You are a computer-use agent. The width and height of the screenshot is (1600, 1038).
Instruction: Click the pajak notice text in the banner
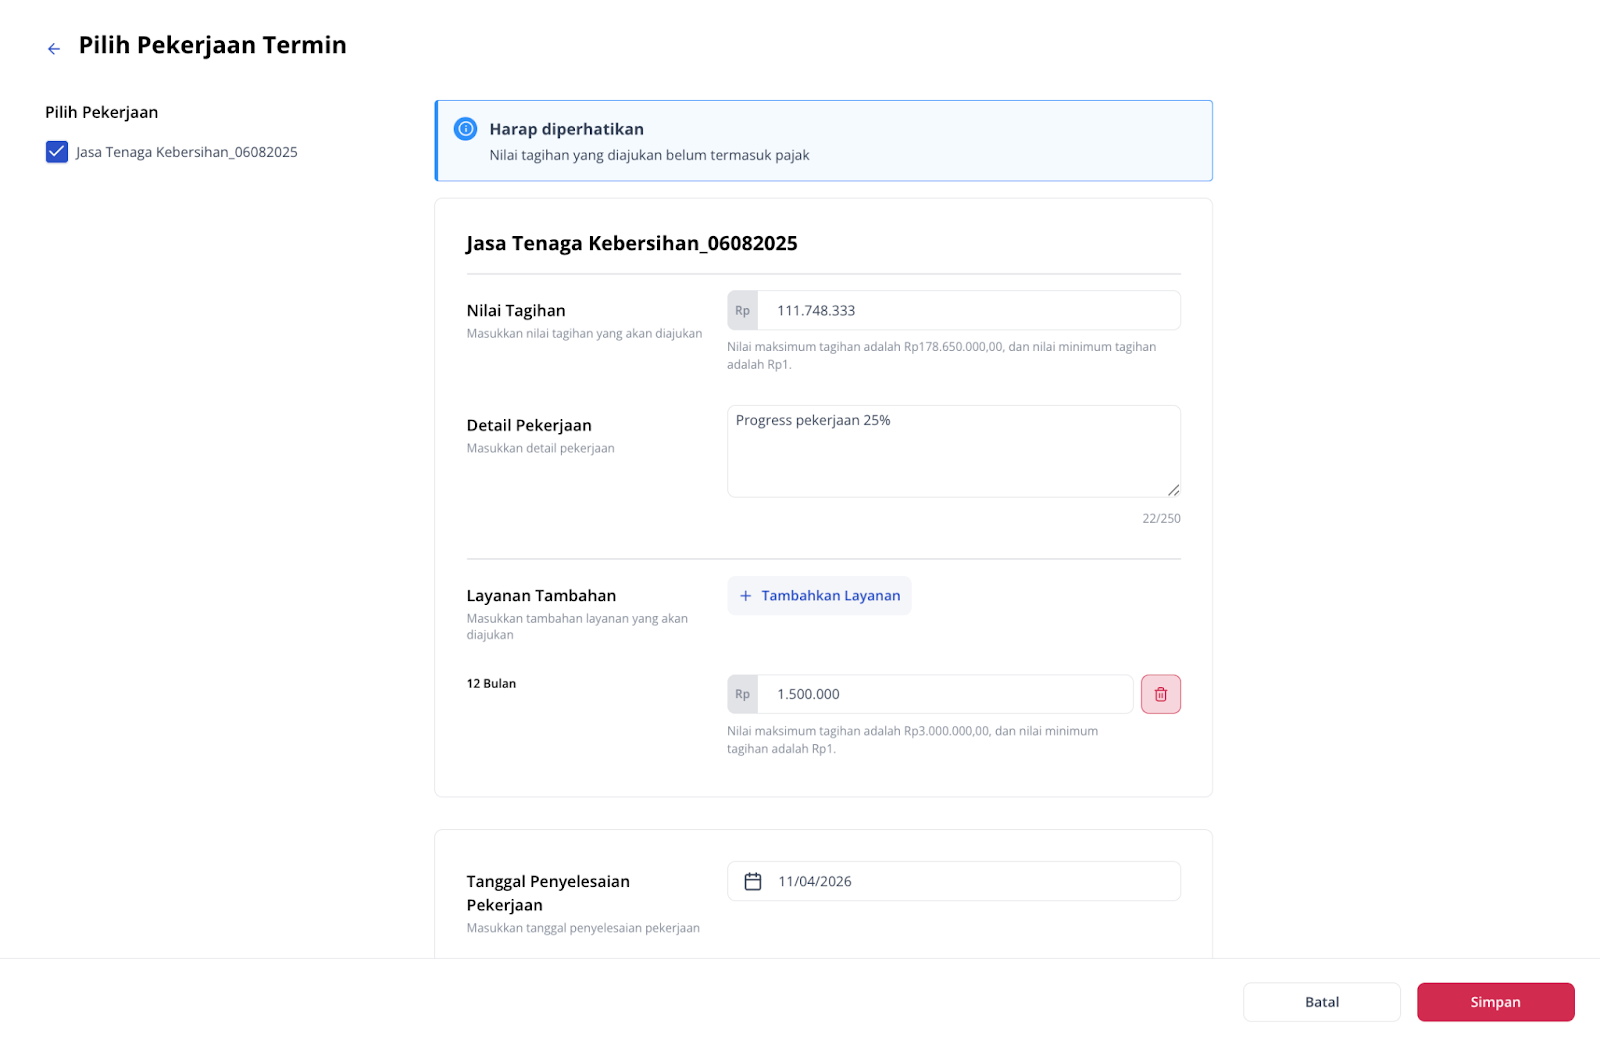pyautogui.click(x=649, y=155)
